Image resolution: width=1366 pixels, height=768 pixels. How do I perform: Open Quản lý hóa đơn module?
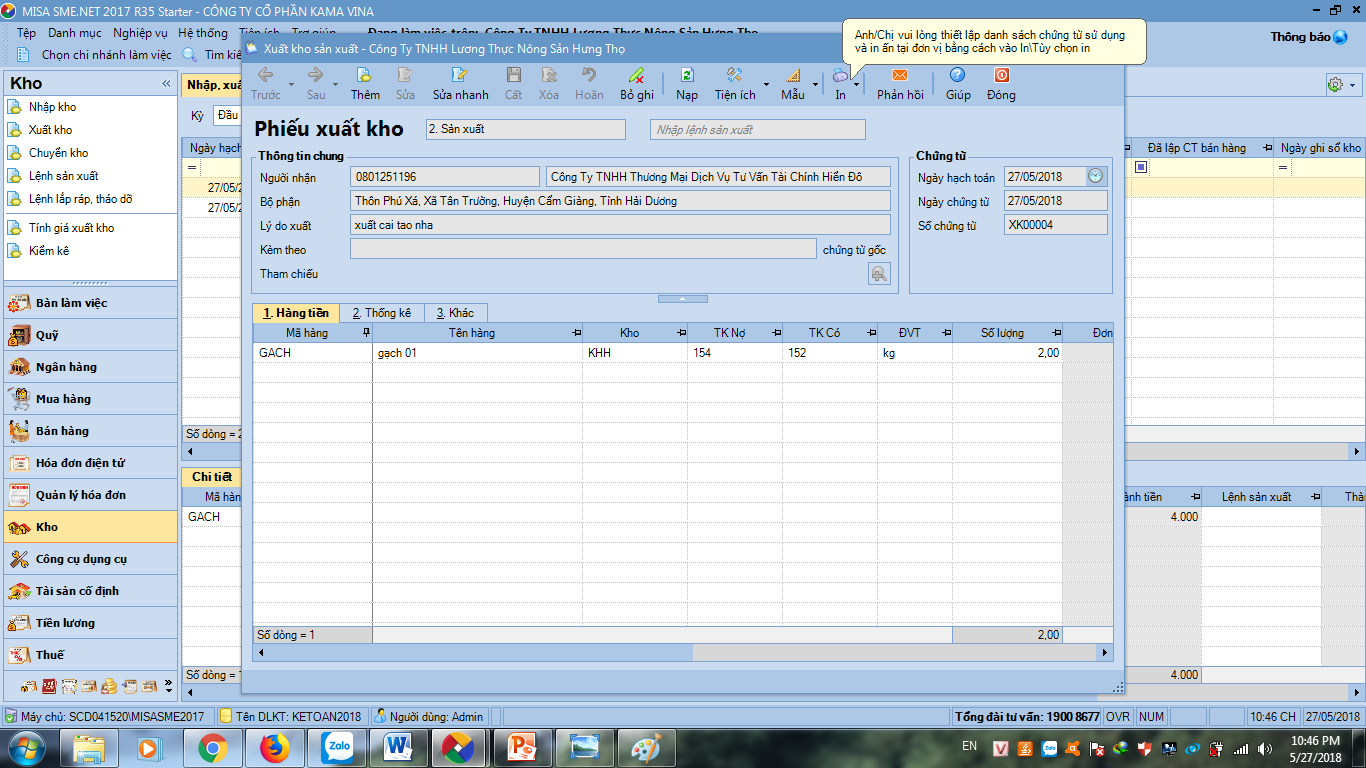point(91,495)
